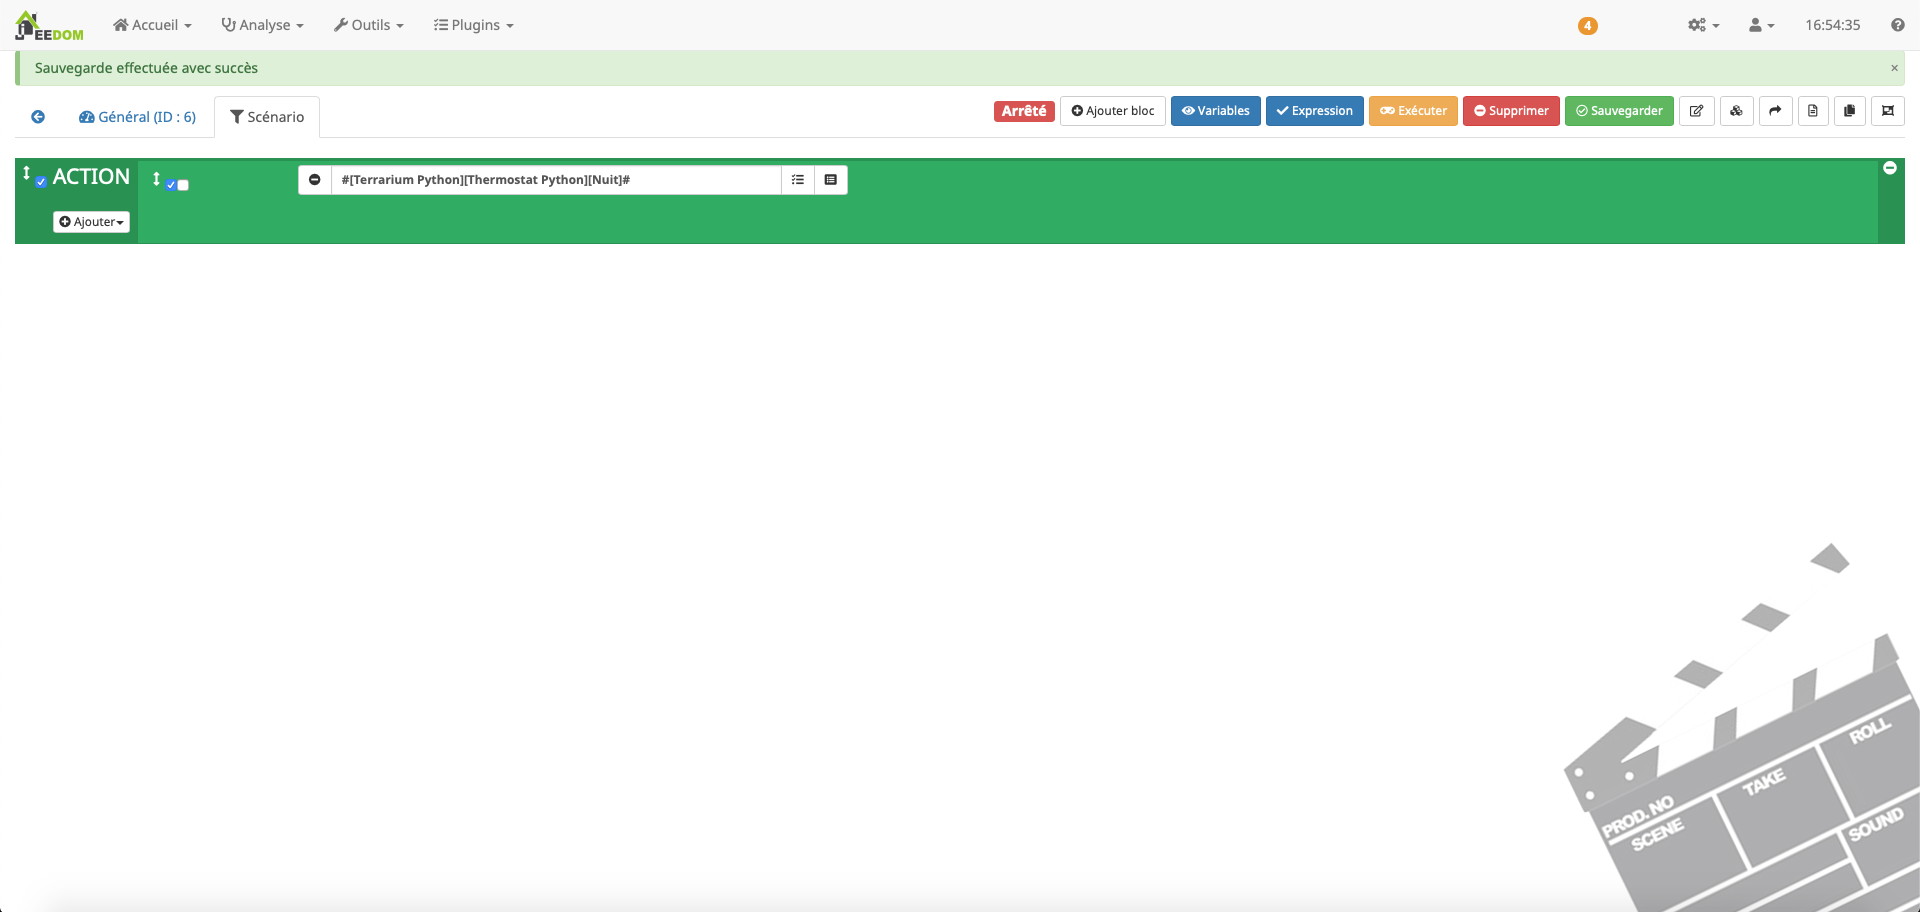Toggle the unchecked action line checkbox
Screen dimensions: 1920x912
point(183,185)
